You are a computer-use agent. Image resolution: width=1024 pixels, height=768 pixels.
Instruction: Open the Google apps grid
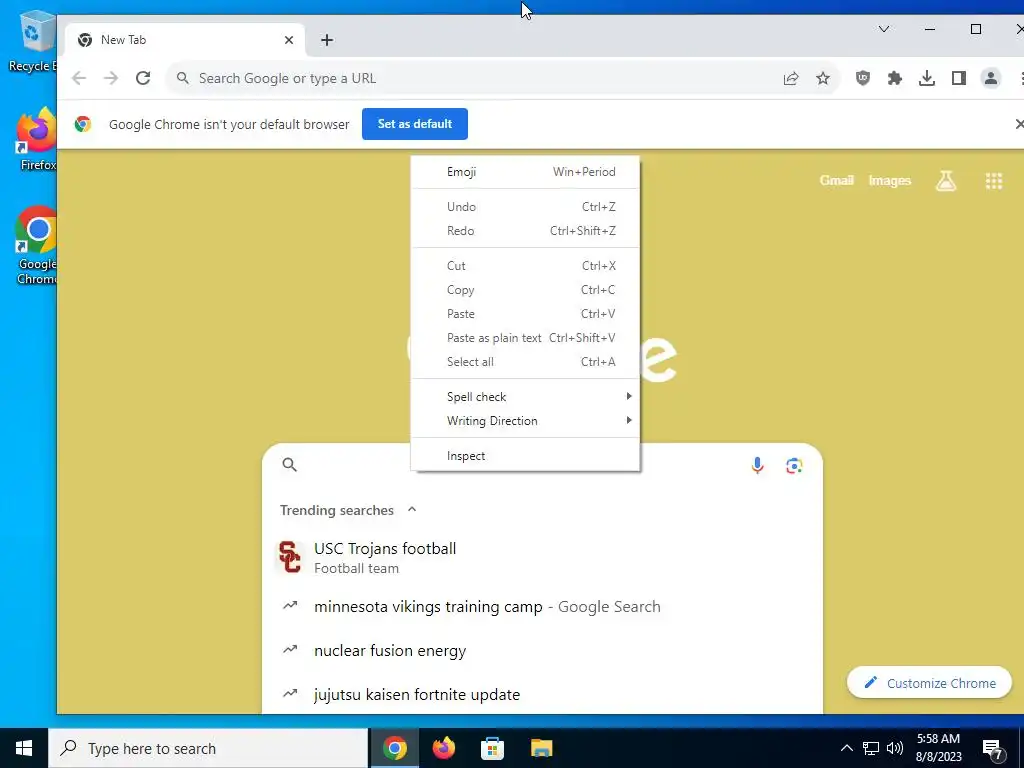tap(993, 181)
